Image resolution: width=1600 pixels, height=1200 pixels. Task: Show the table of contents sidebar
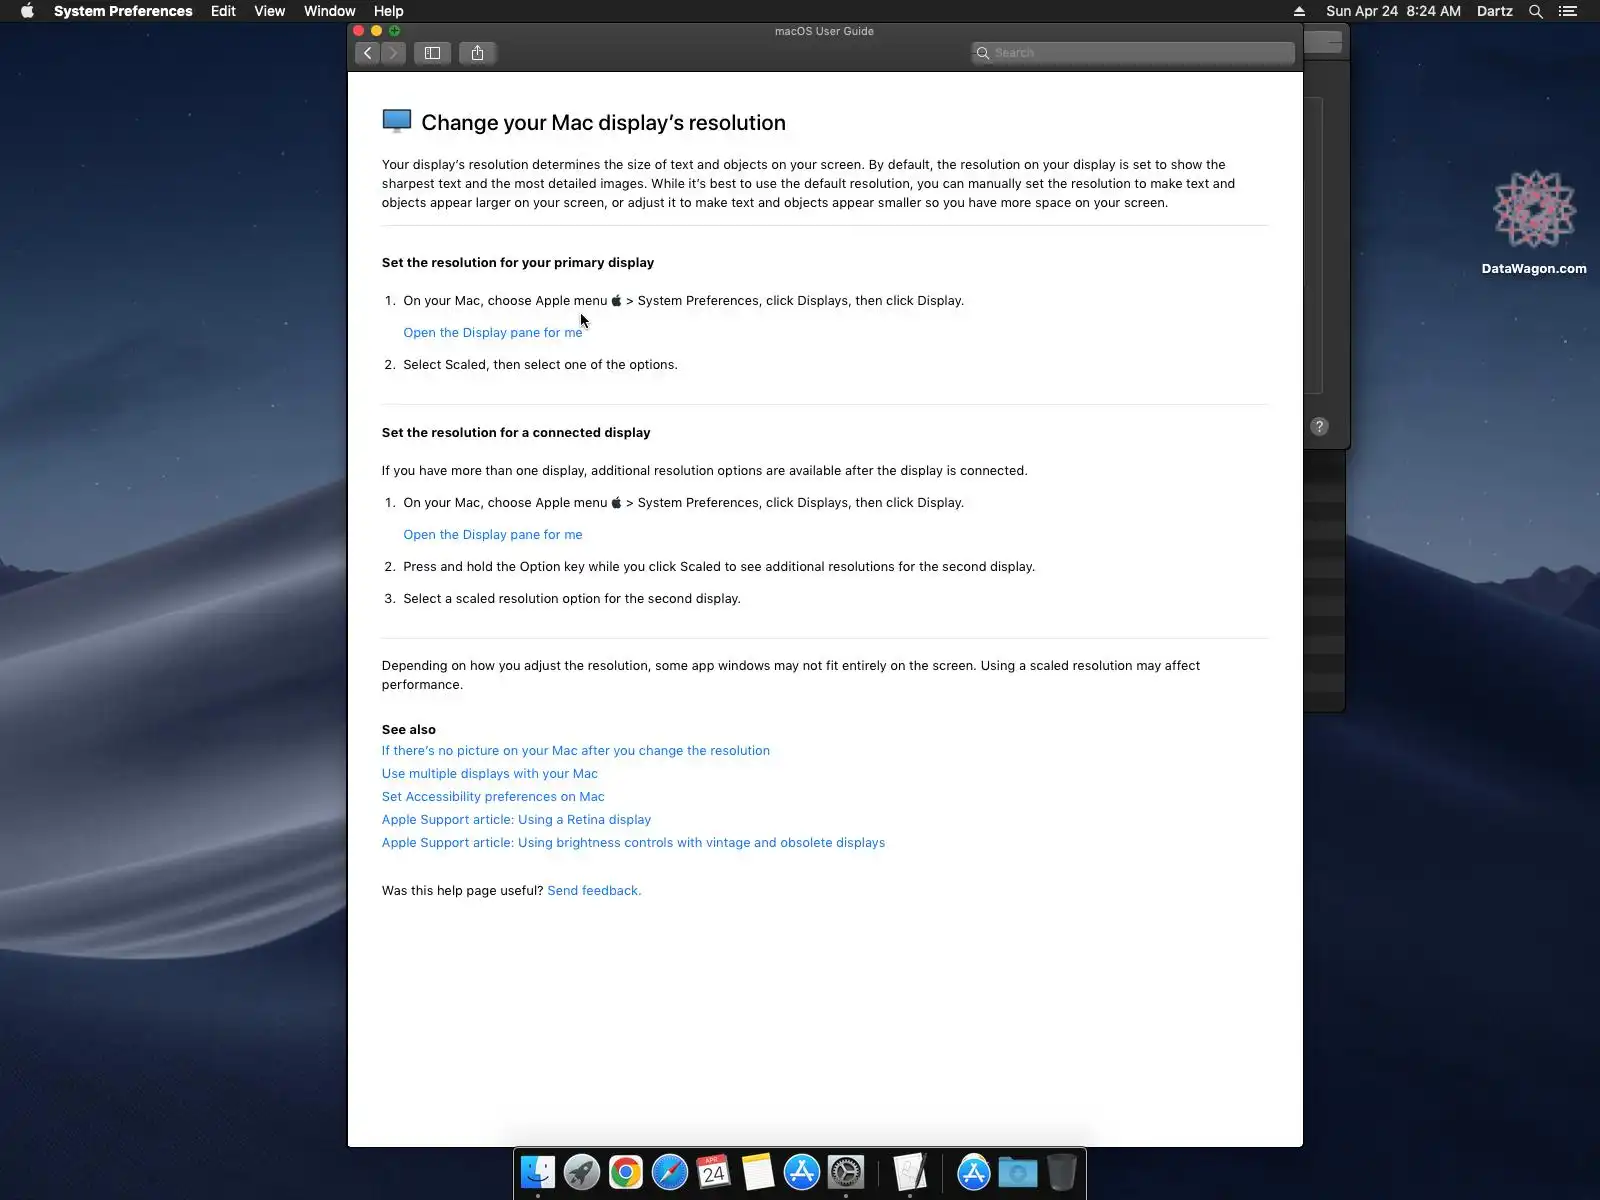(433, 53)
